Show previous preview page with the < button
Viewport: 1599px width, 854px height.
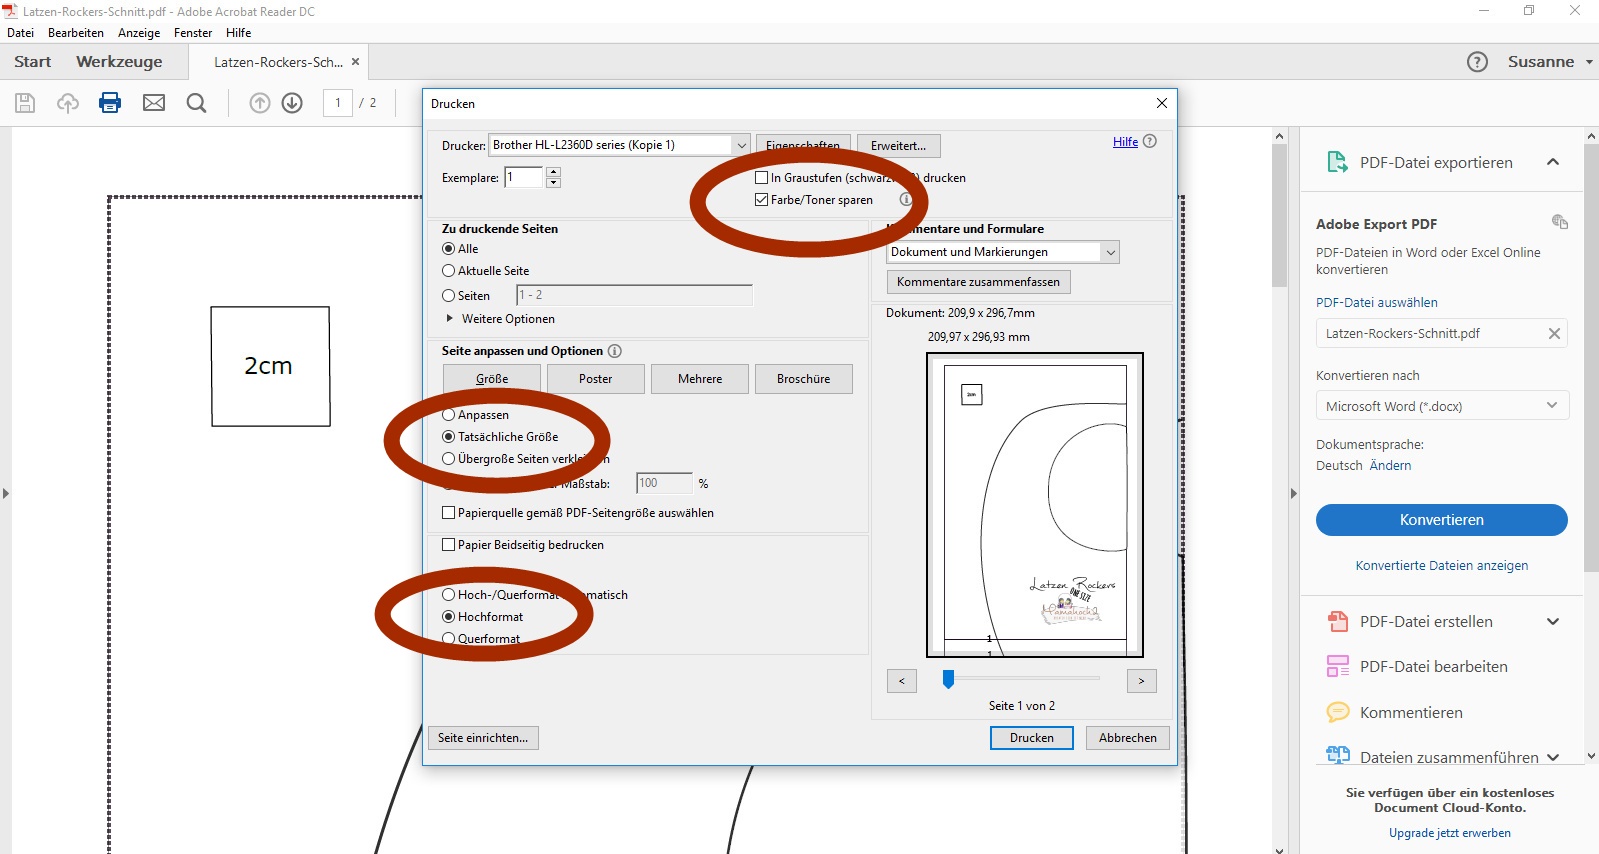[x=901, y=681]
